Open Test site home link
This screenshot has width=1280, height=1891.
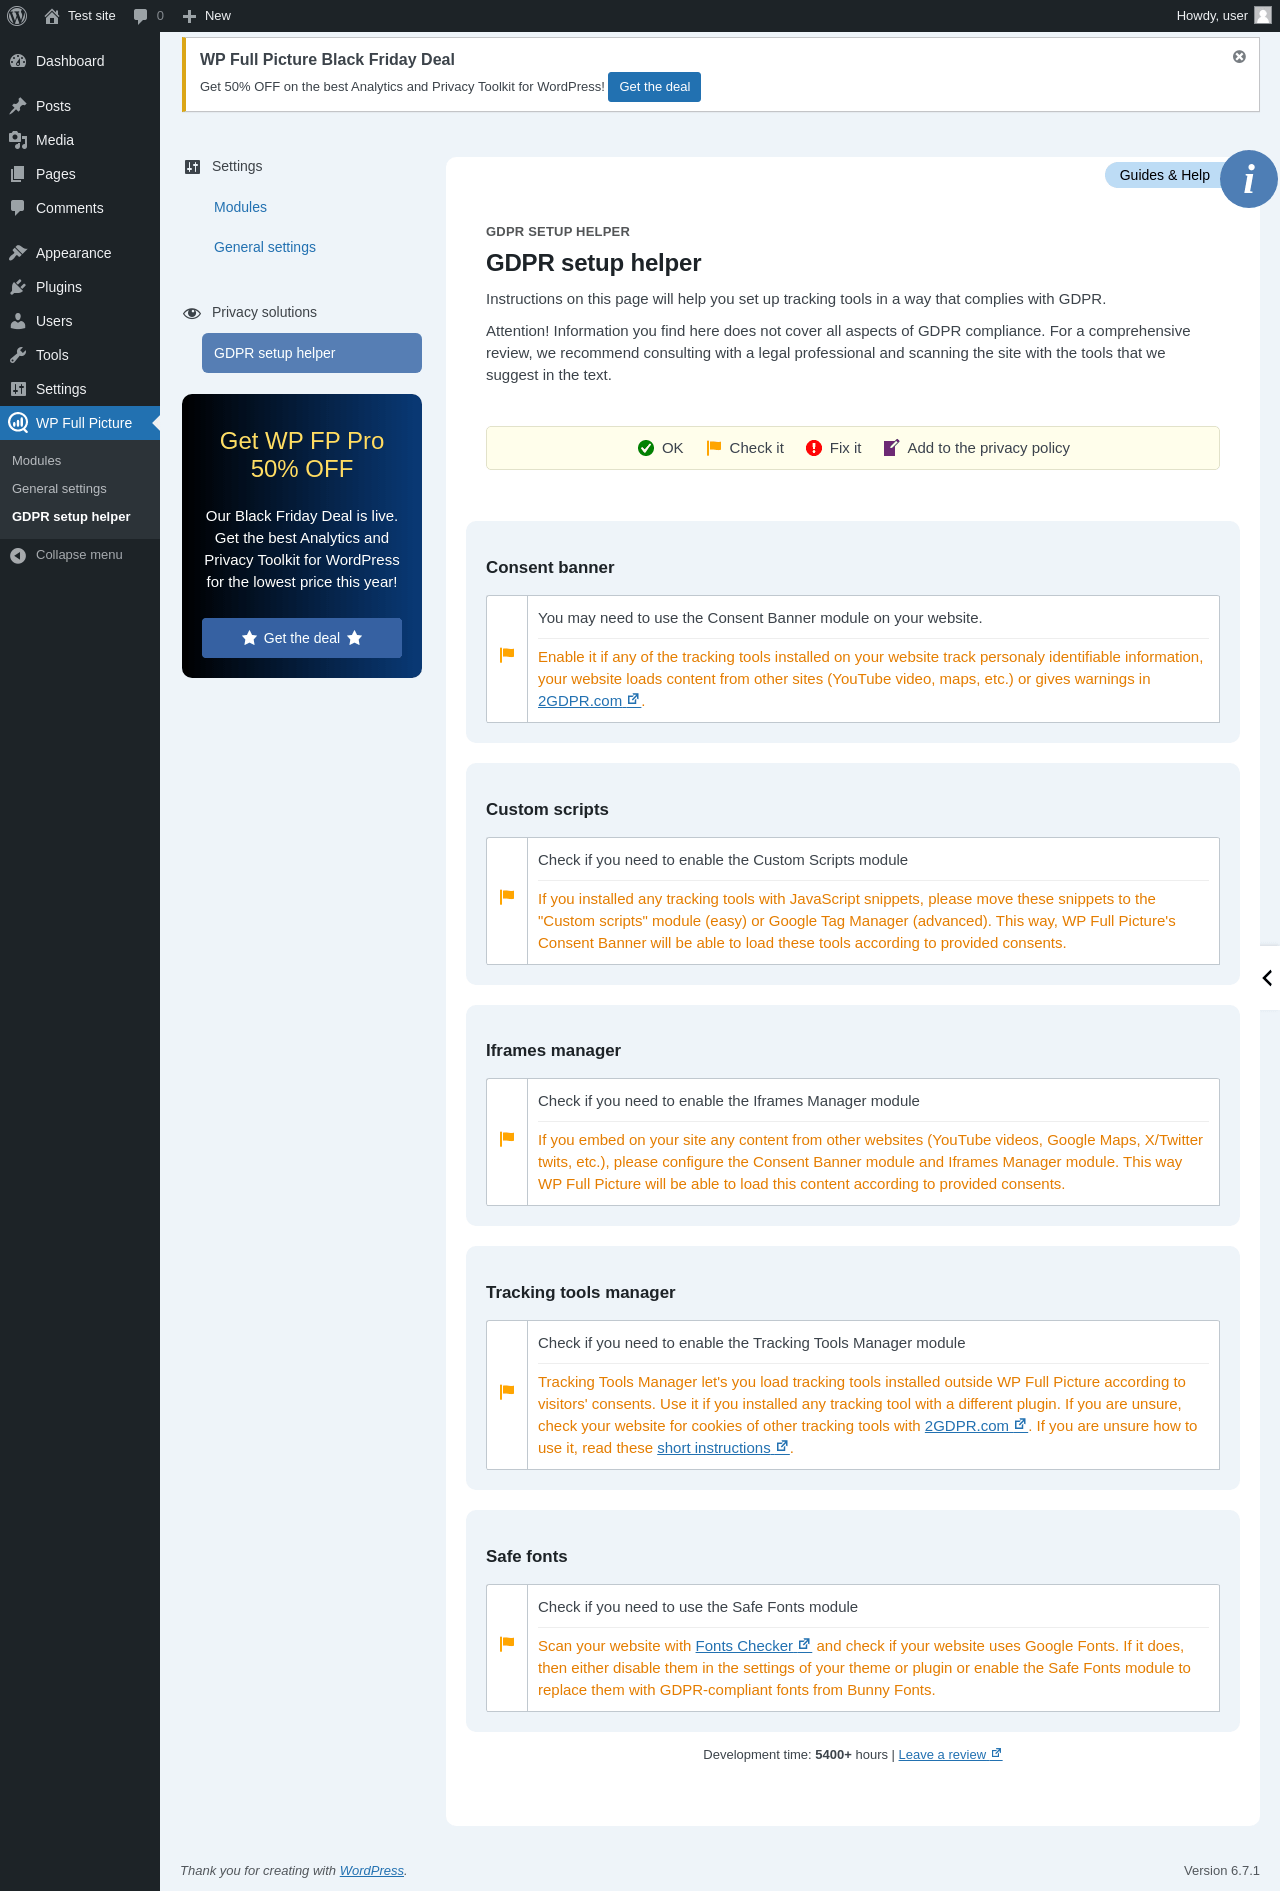80,16
